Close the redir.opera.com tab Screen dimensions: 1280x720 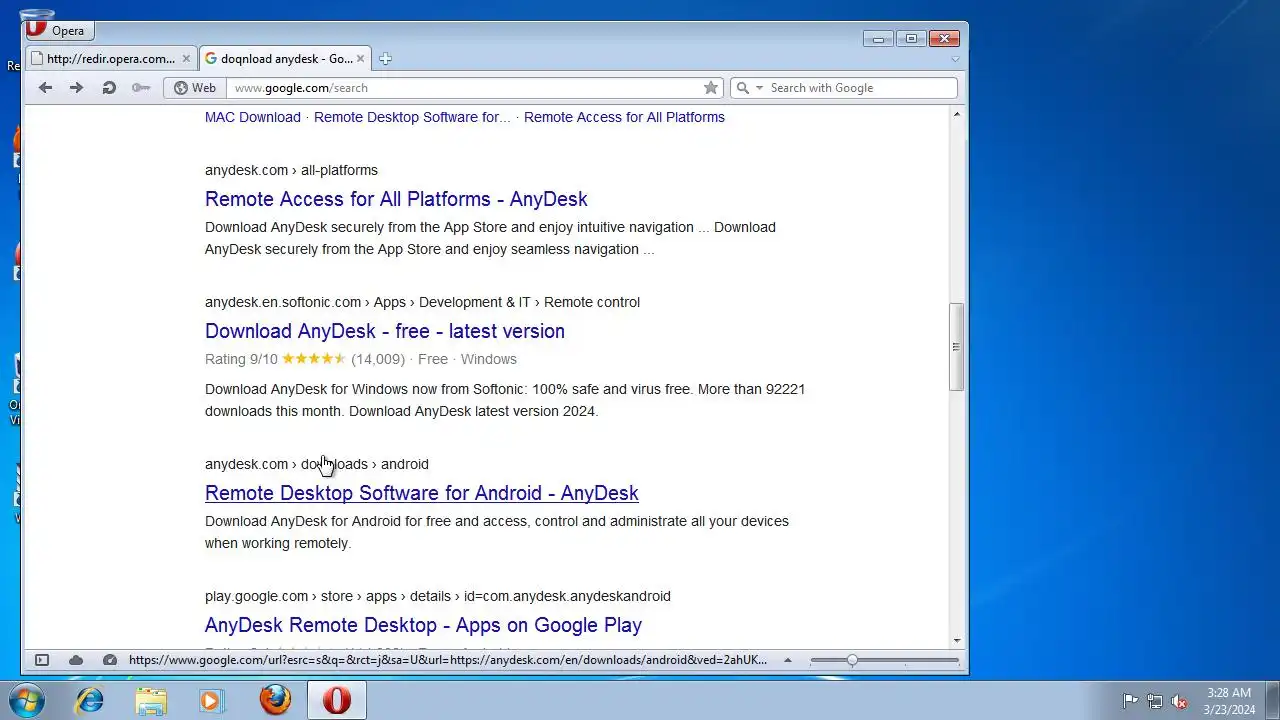click(186, 59)
